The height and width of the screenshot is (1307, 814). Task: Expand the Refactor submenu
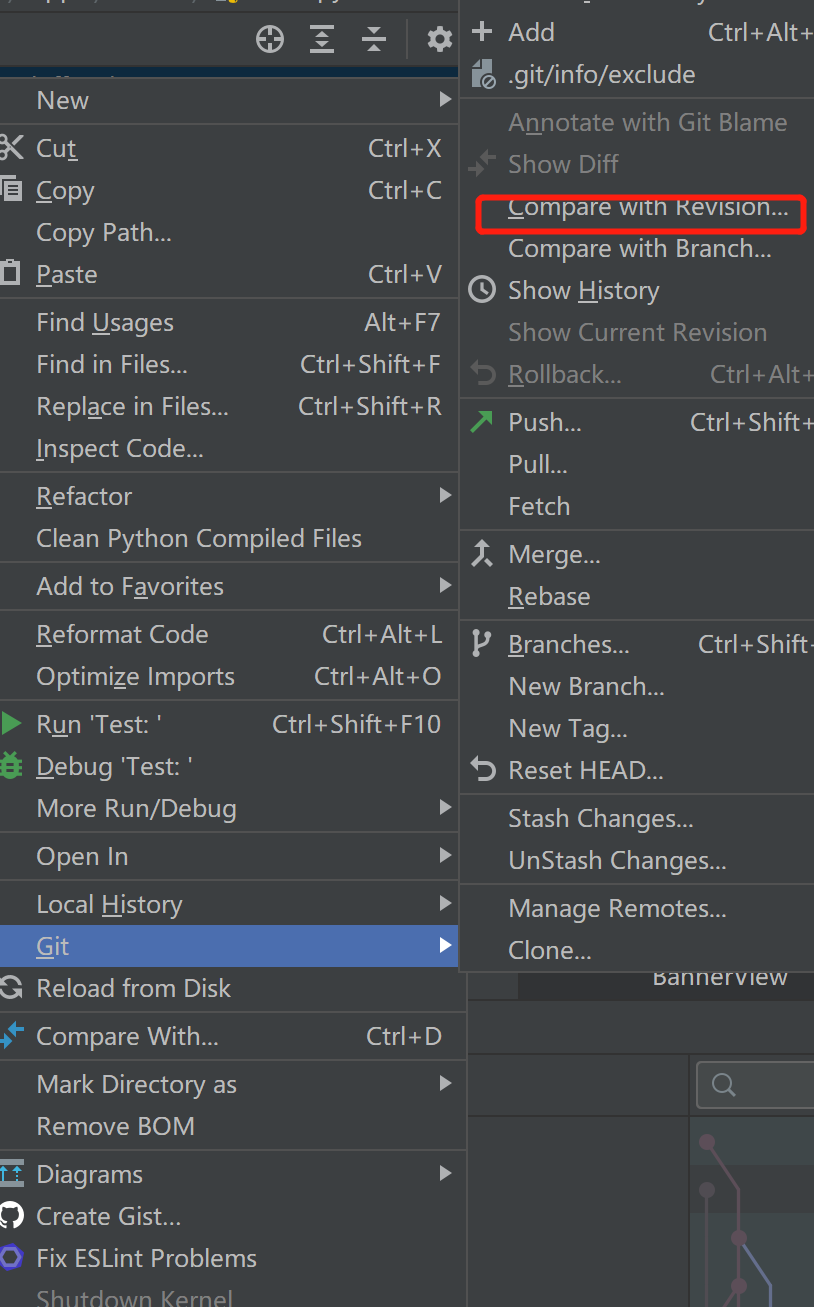[x=445, y=496]
